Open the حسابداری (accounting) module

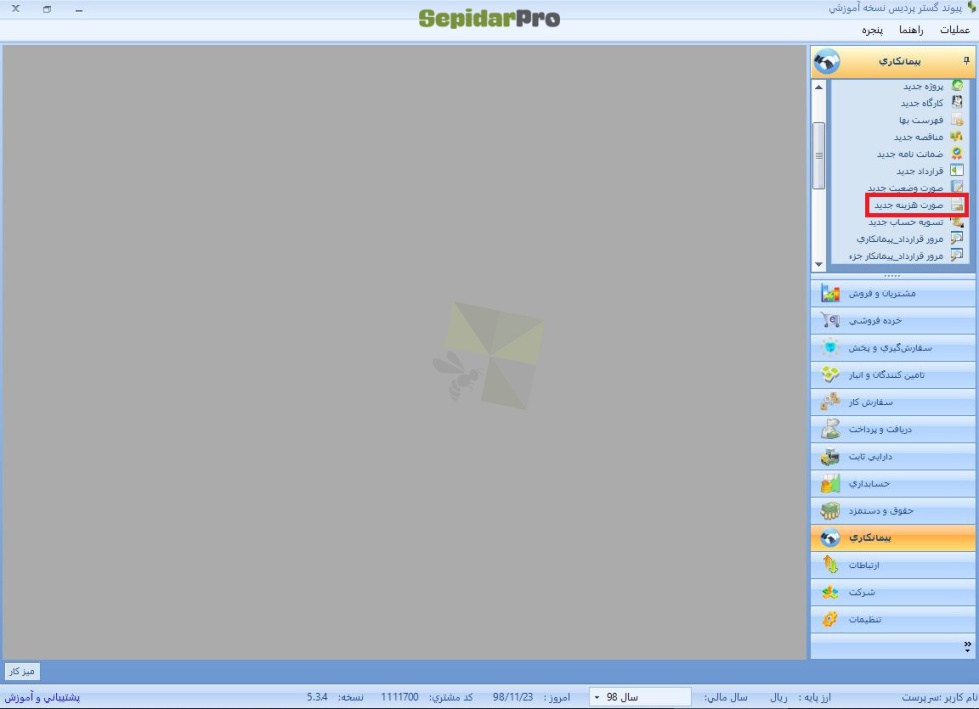tap(892, 484)
